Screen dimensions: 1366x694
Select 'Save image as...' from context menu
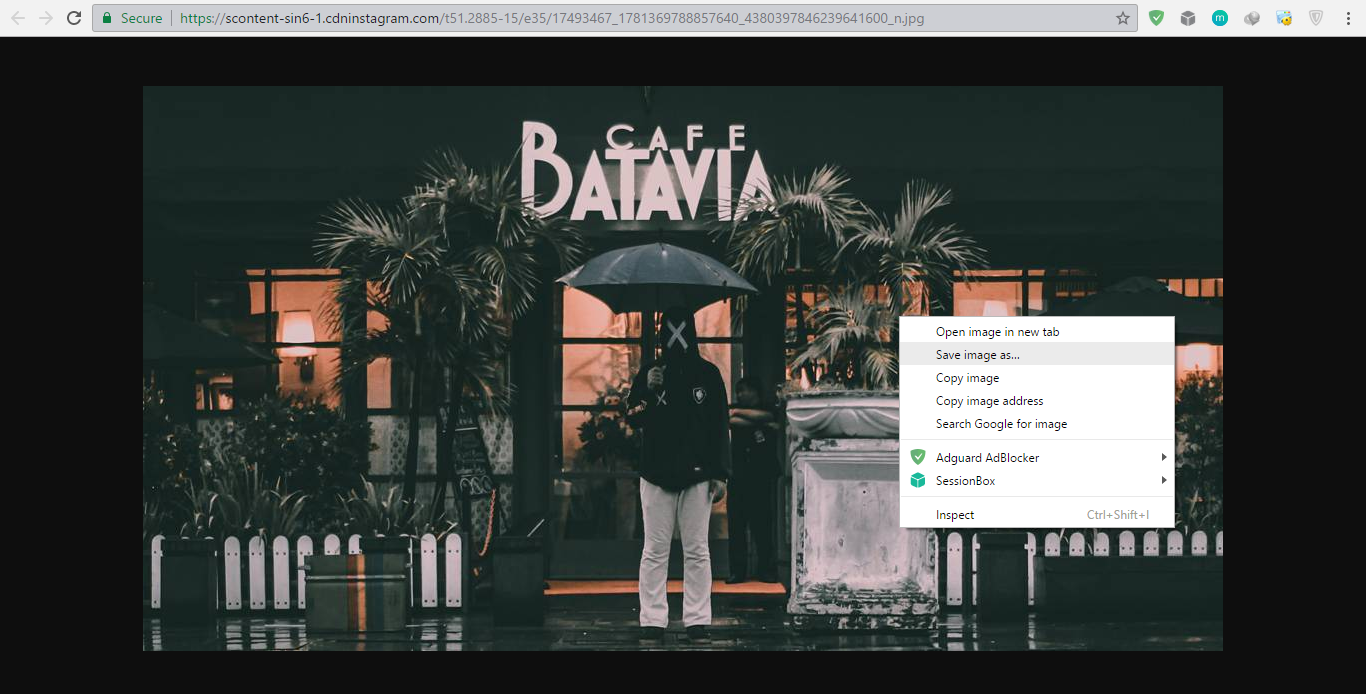point(1037,354)
